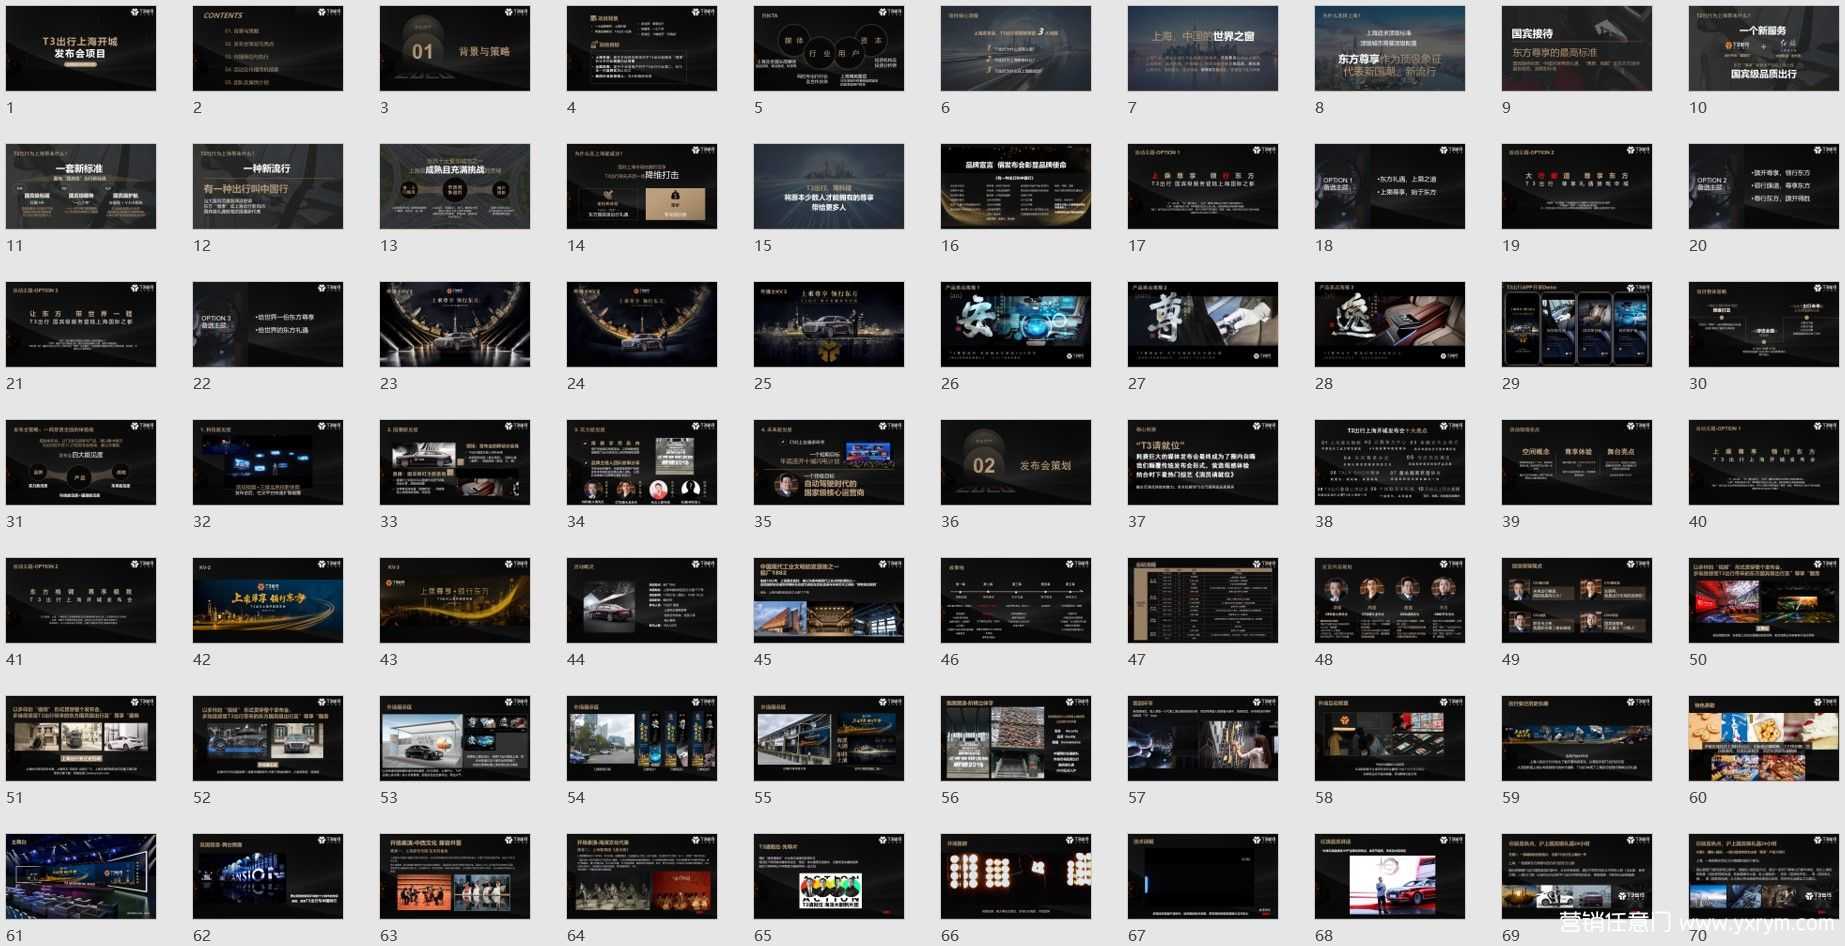Select slide 20 OPTION 2 thumbnail
This screenshot has height=946, width=1845.
tap(1764, 186)
